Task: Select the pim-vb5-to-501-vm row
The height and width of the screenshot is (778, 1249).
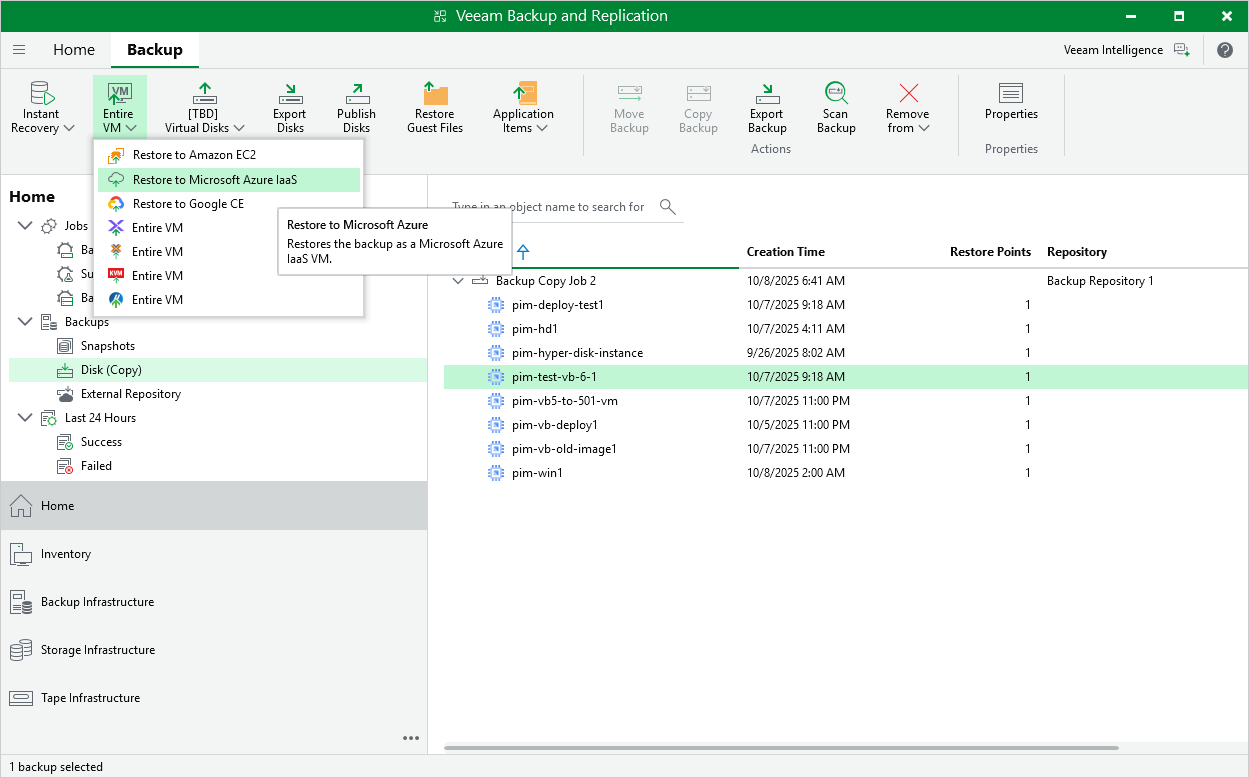Action: tap(846, 401)
